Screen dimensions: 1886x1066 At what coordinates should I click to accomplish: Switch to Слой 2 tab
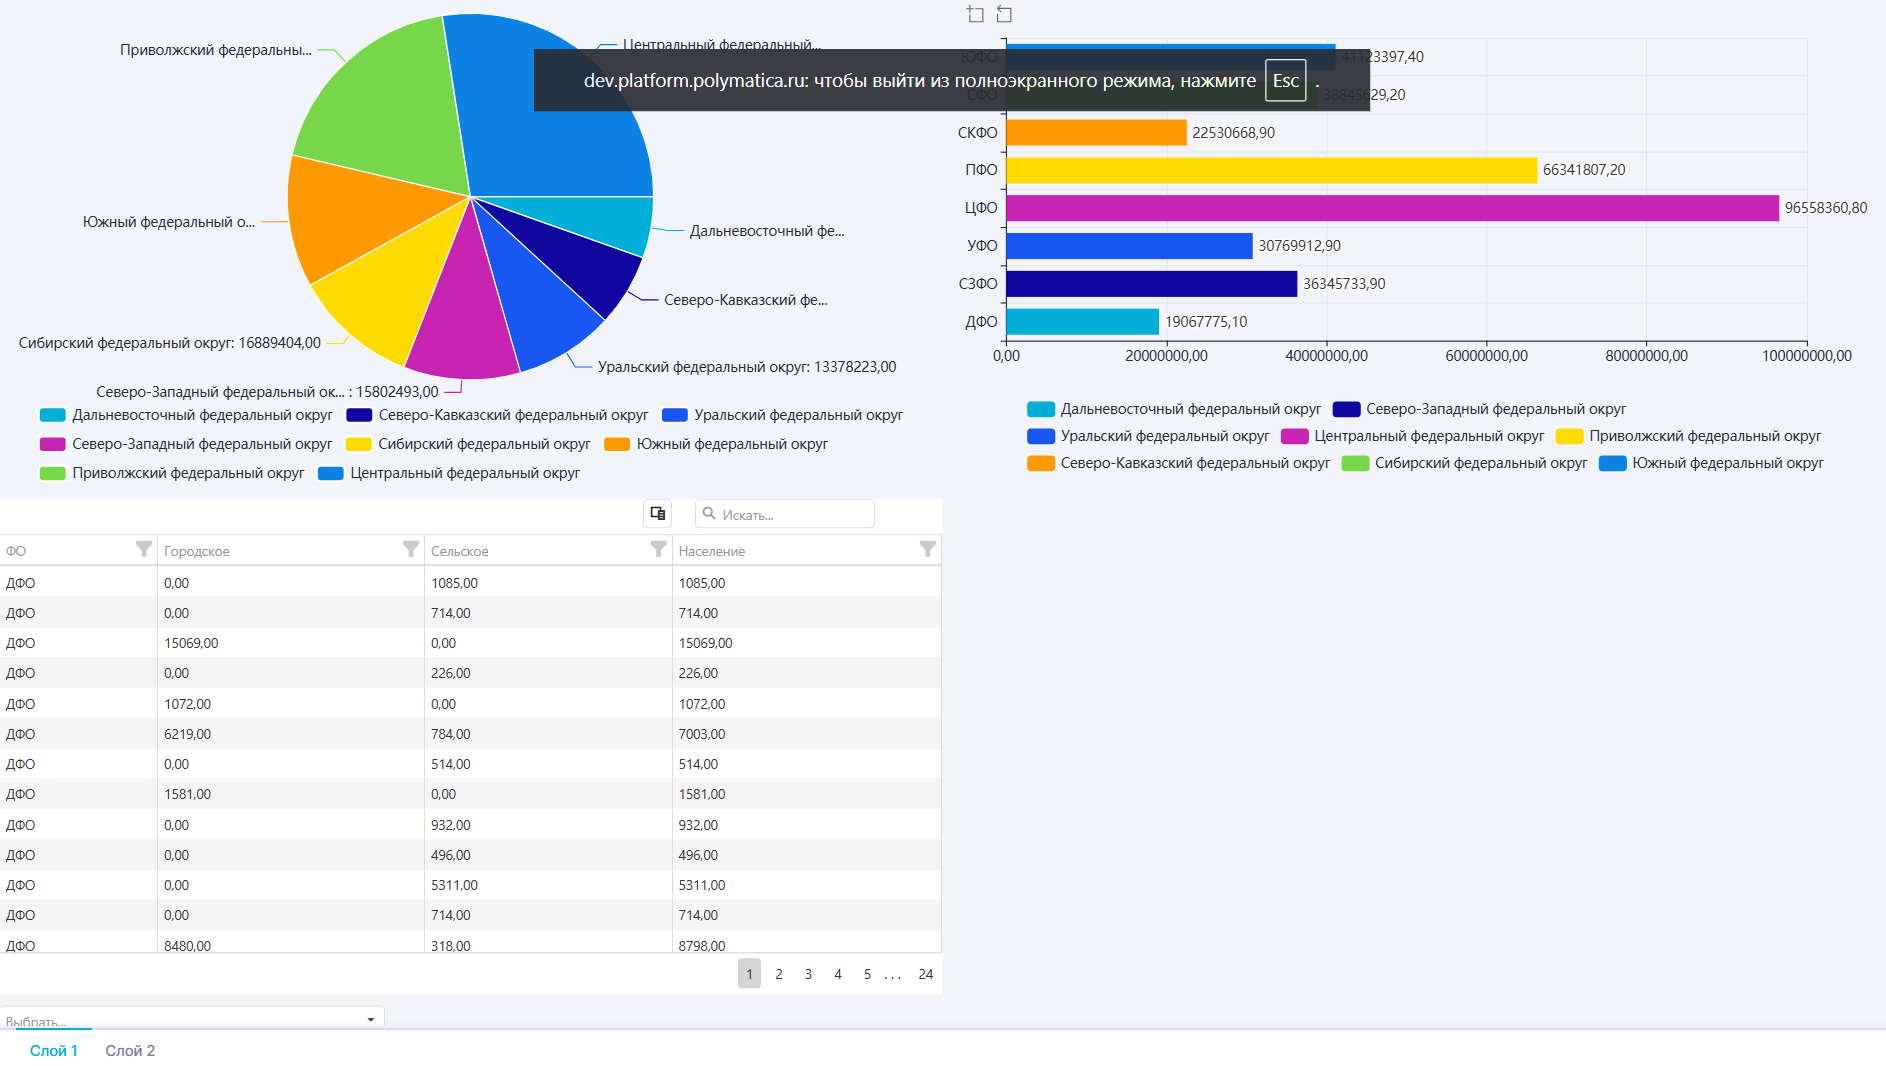[x=130, y=1050]
